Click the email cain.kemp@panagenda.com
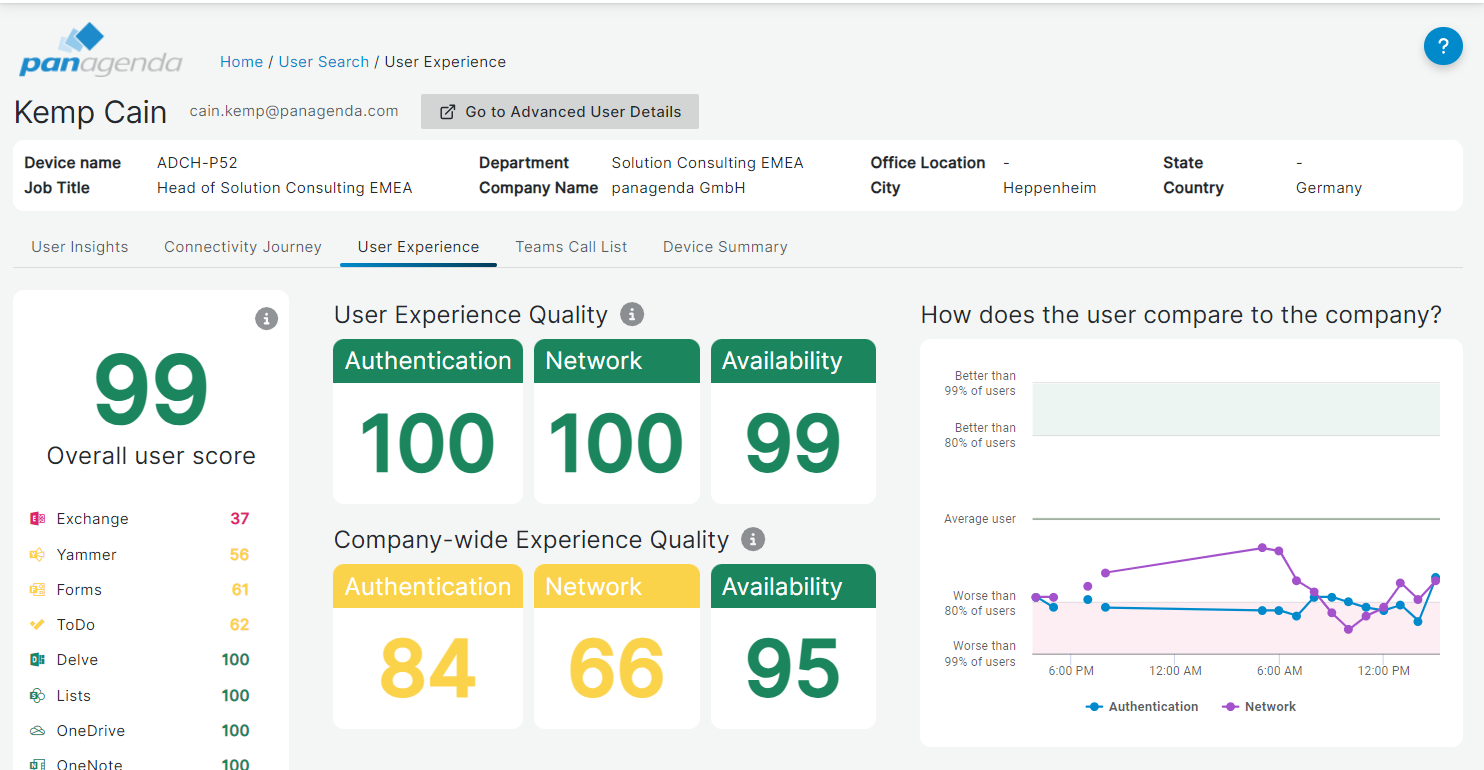This screenshot has height=770, width=1484. tap(294, 111)
